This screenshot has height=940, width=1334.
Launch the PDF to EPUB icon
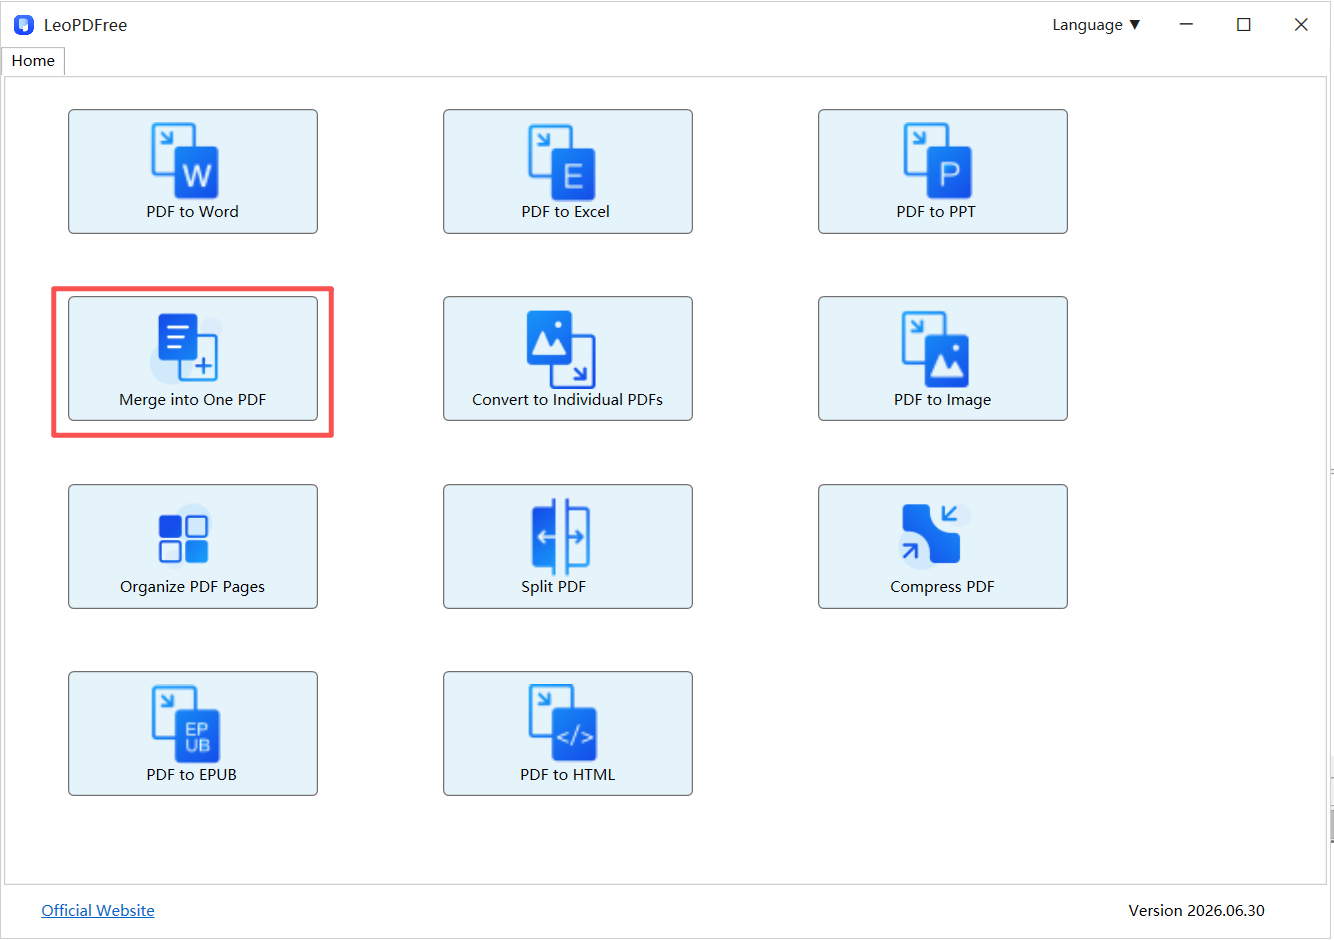[185, 724]
